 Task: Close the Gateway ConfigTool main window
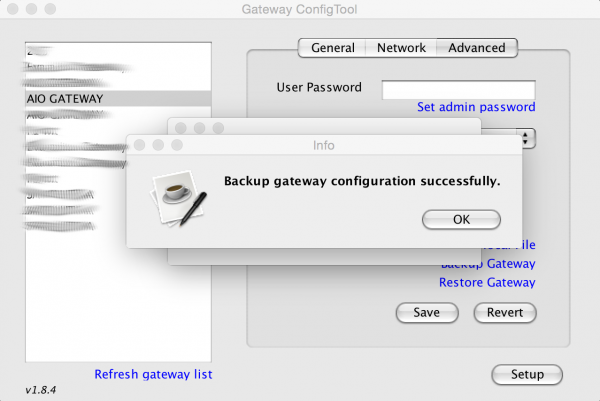click(13, 11)
